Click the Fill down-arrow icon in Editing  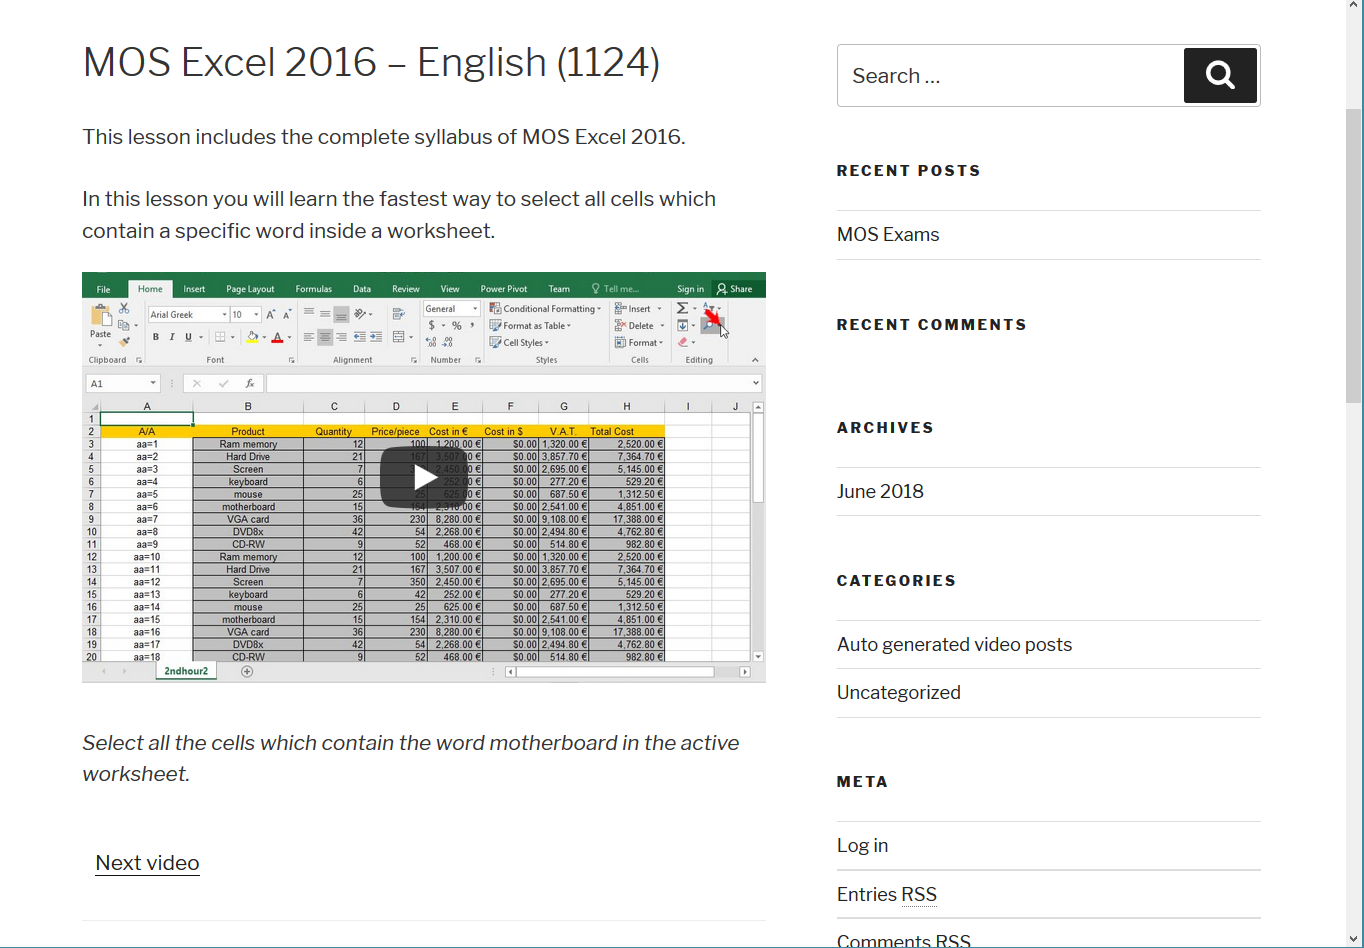(682, 325)
